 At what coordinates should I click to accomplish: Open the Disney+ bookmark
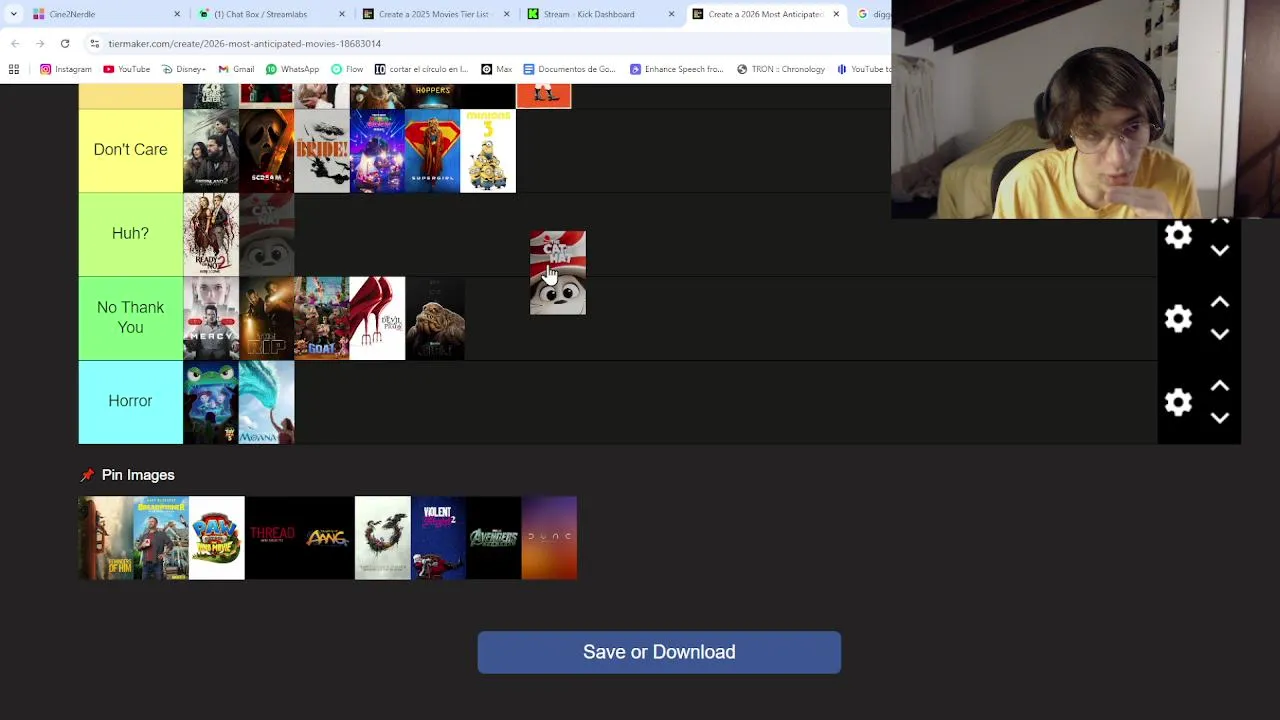click(183, 69)
